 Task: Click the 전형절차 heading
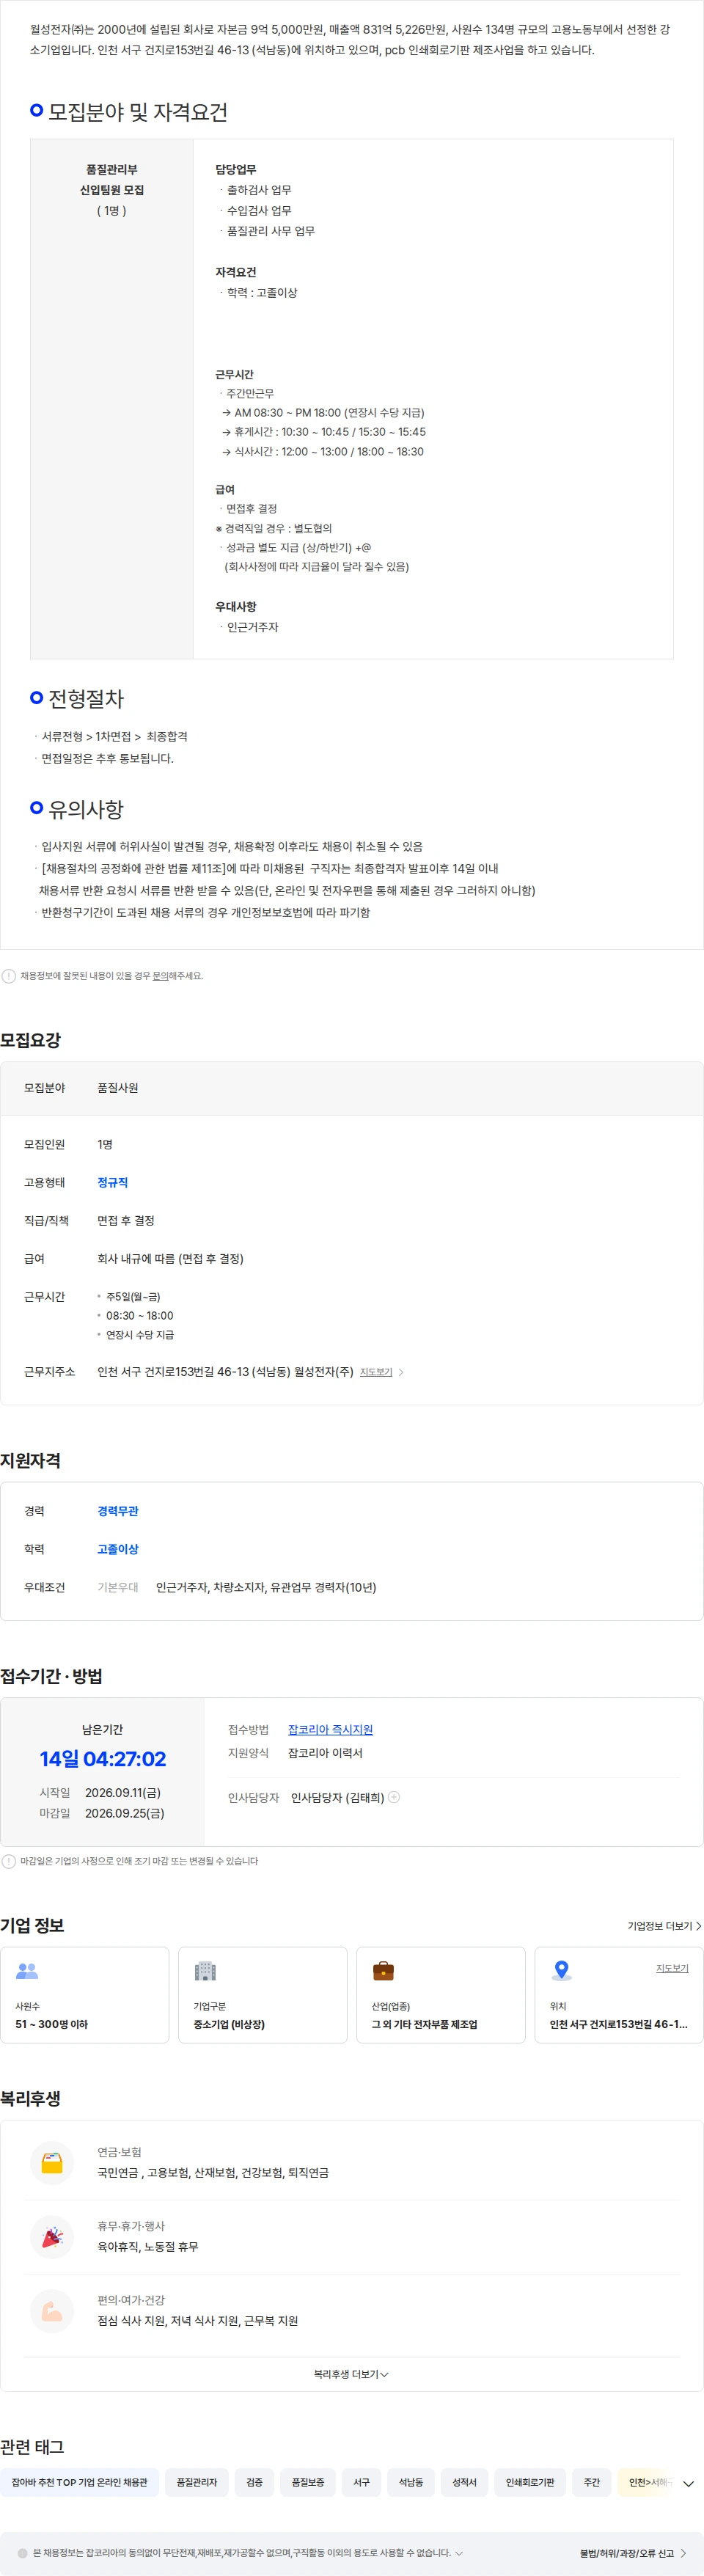coord(86,699)
